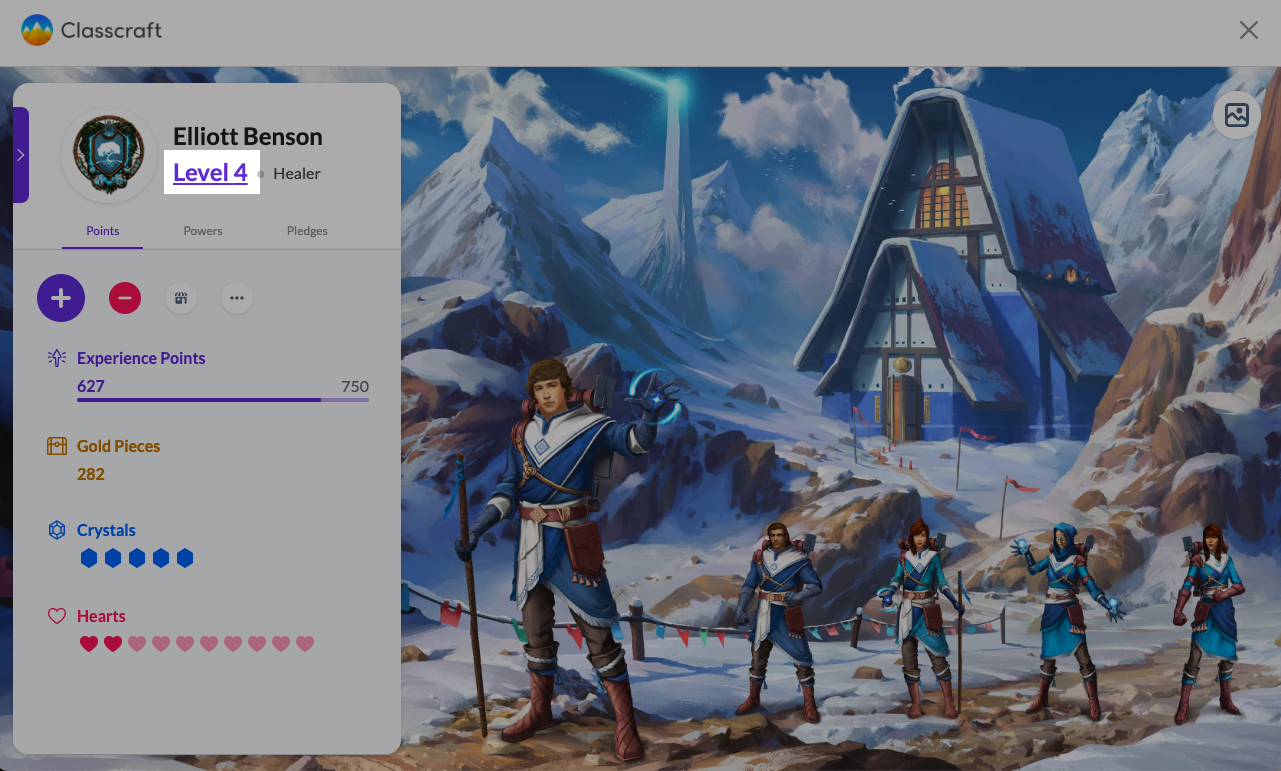This screenshot has width=1281, height=771.
Task: Click the Gold Pieces chest icon
Action: [57, 446]
